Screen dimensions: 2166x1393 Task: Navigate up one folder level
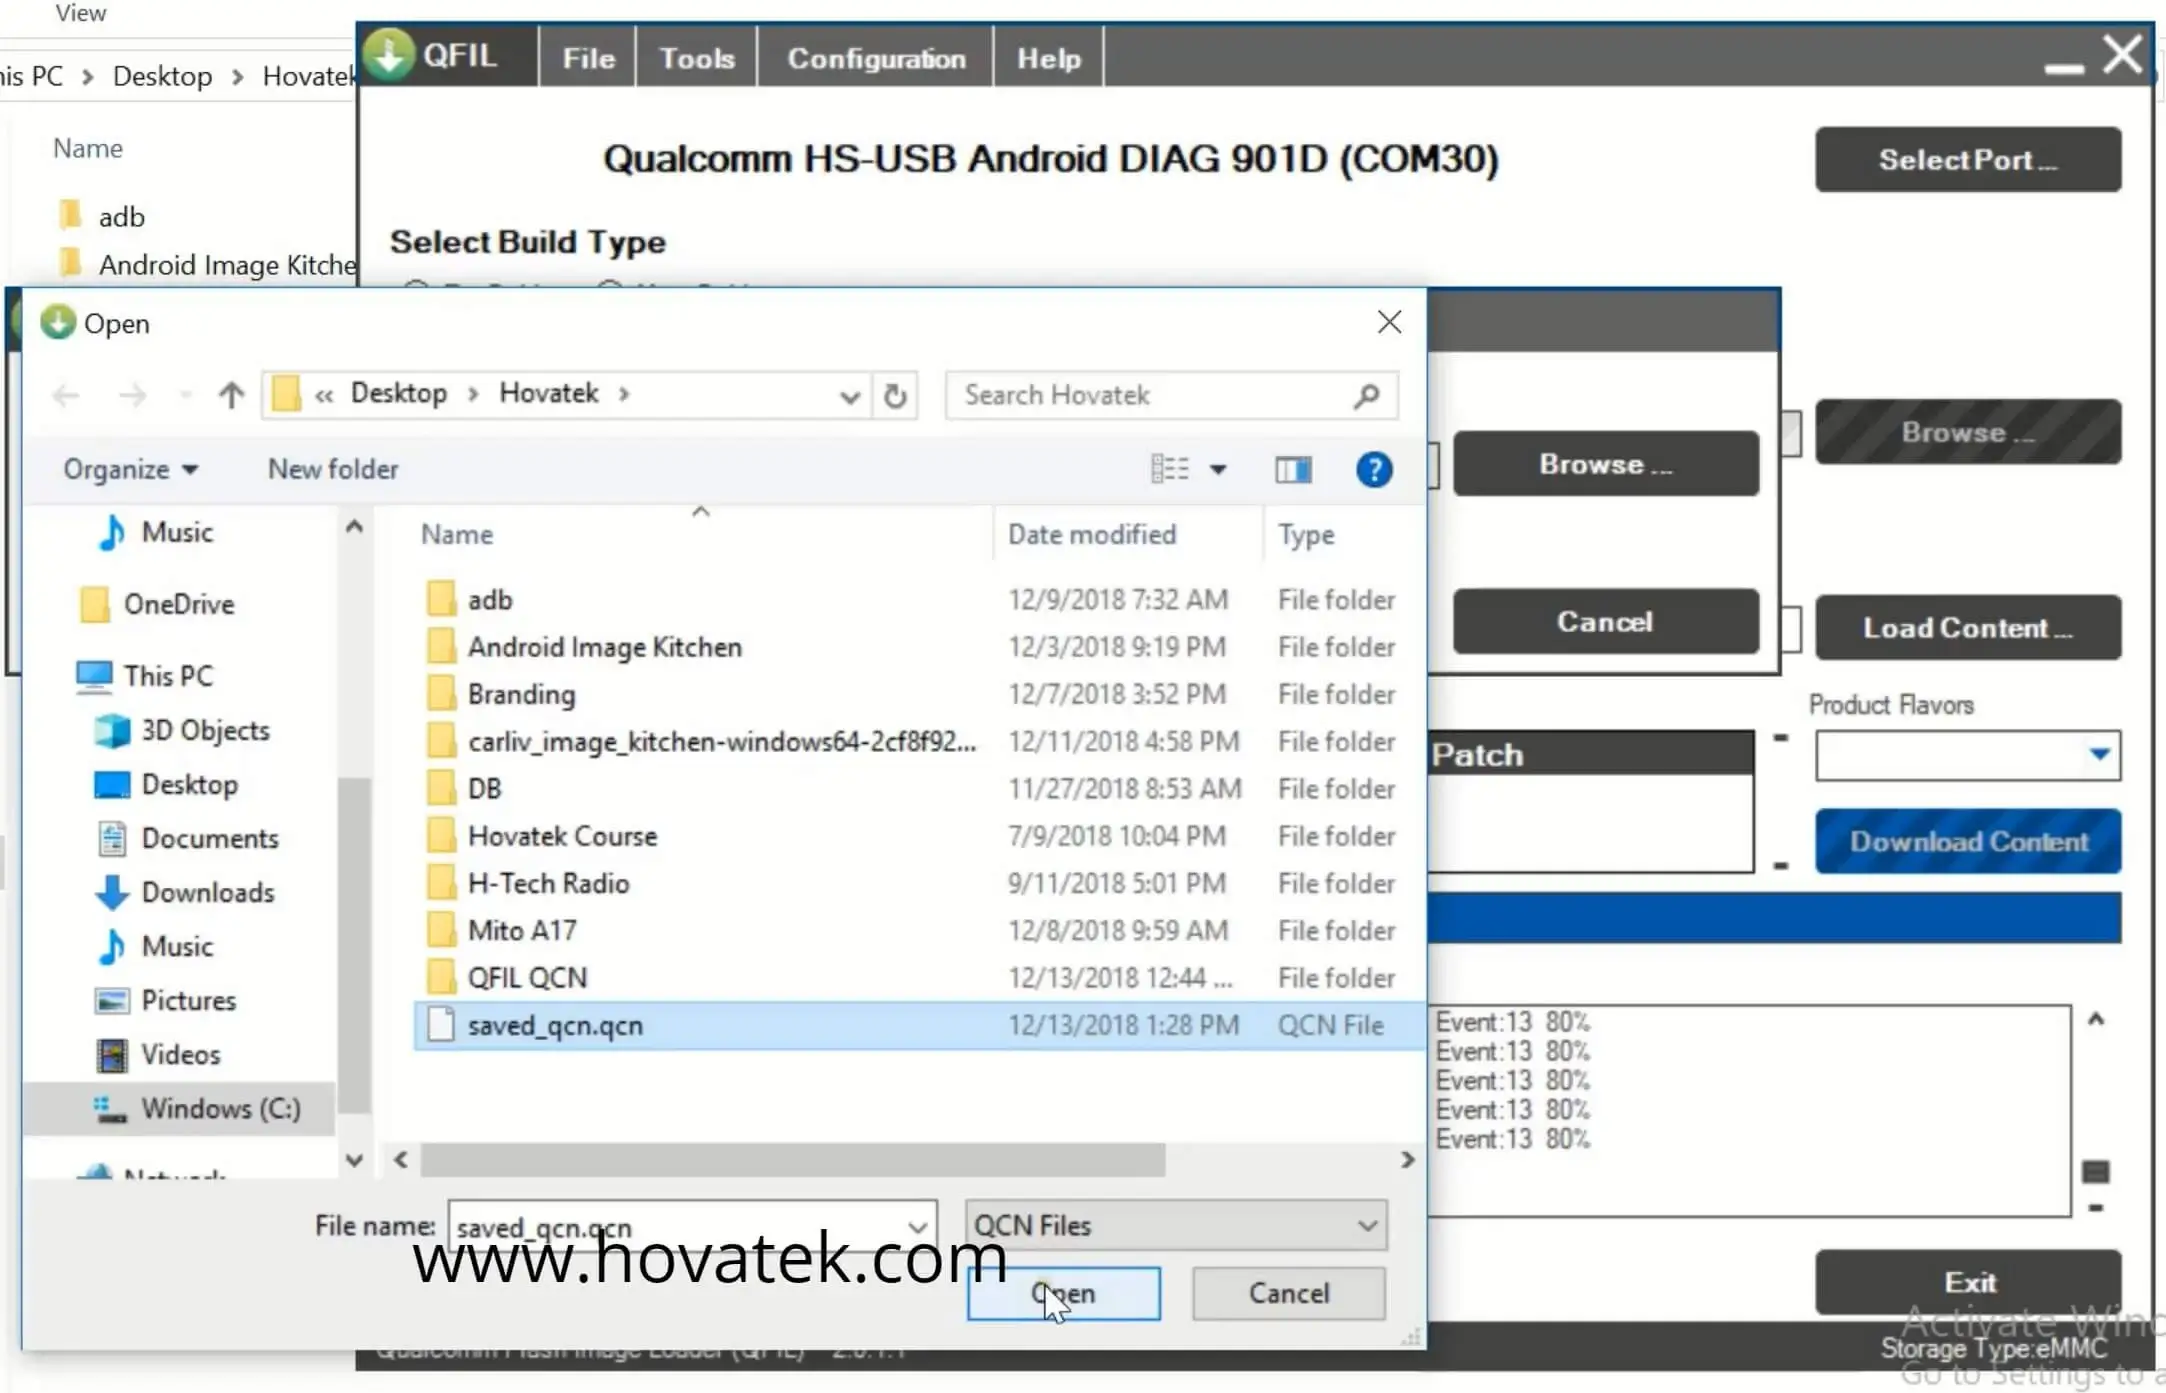tap(230, 394)
